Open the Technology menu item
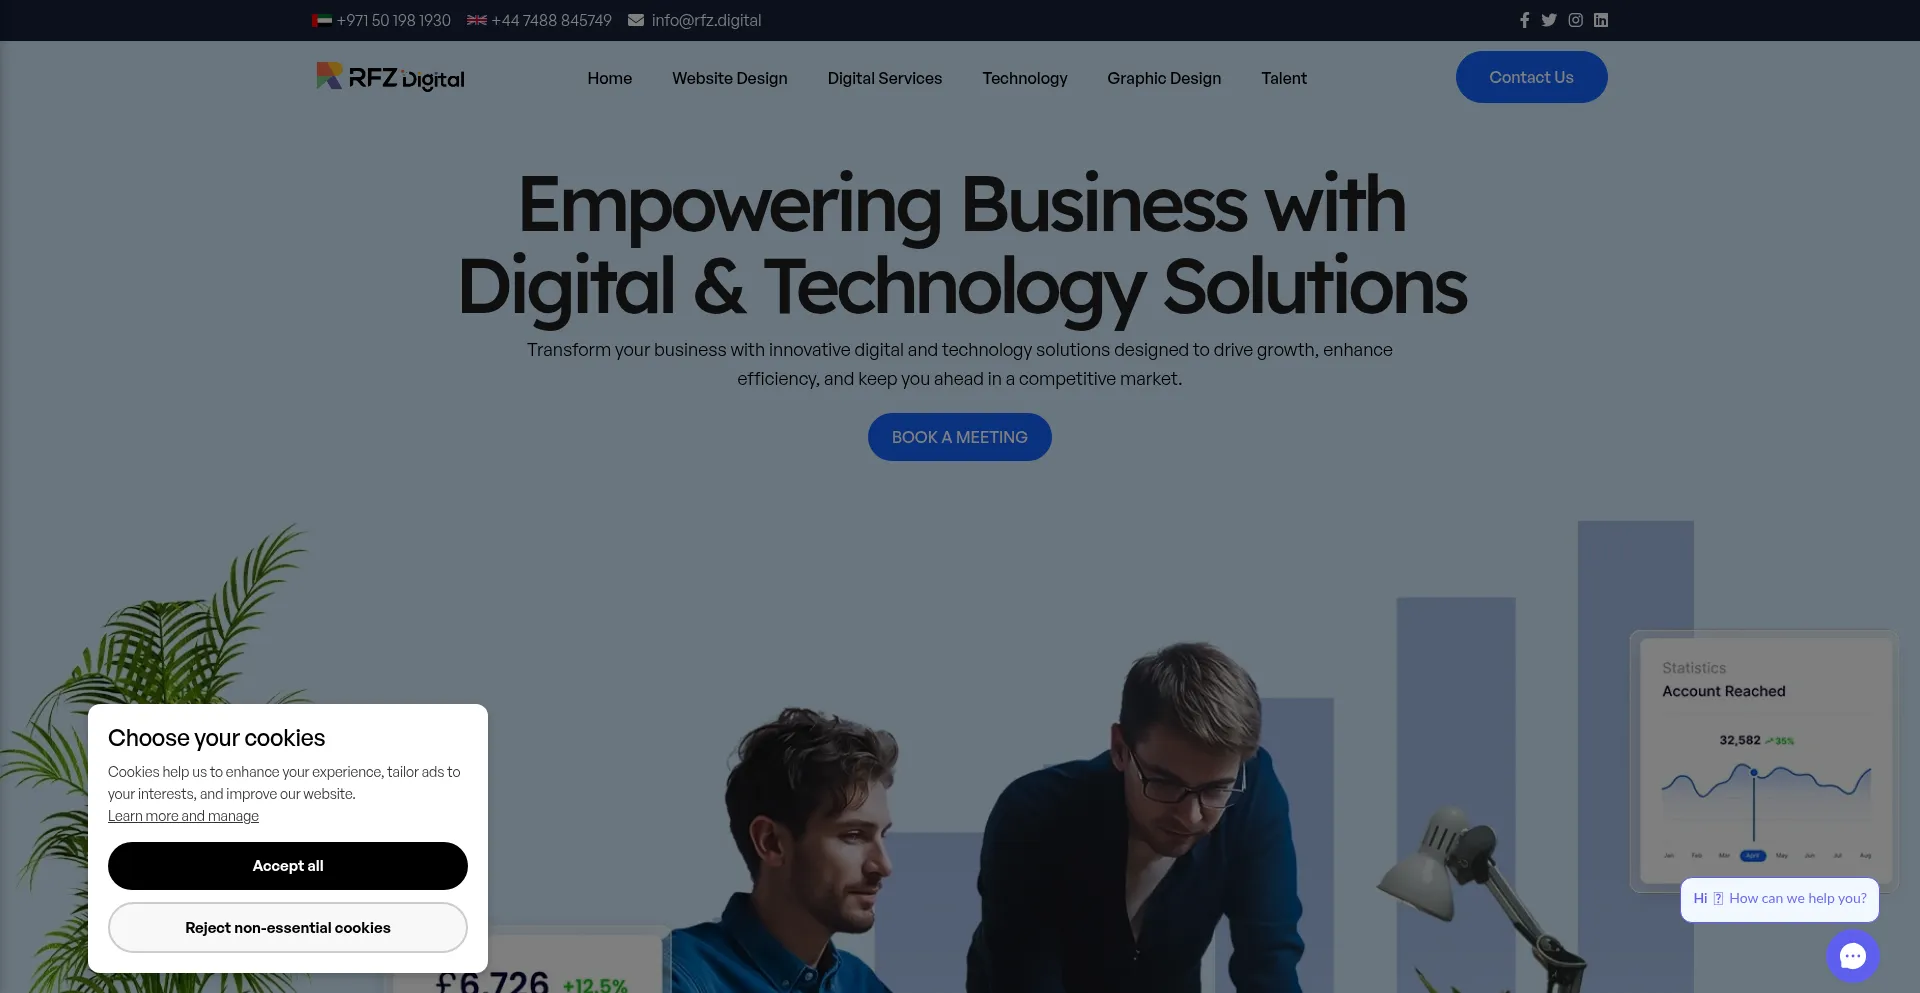Image resolution: width=1920 pixels, height=993 pixels. coord(1025,78)
